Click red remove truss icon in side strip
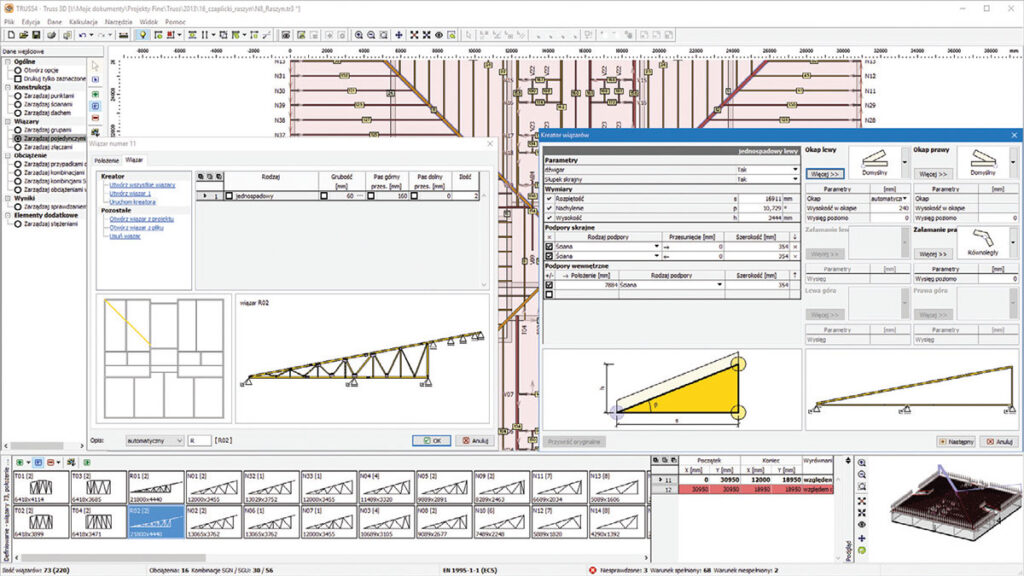The height and width of the screenshot is (576, 1024). click(x=95, y=118)
